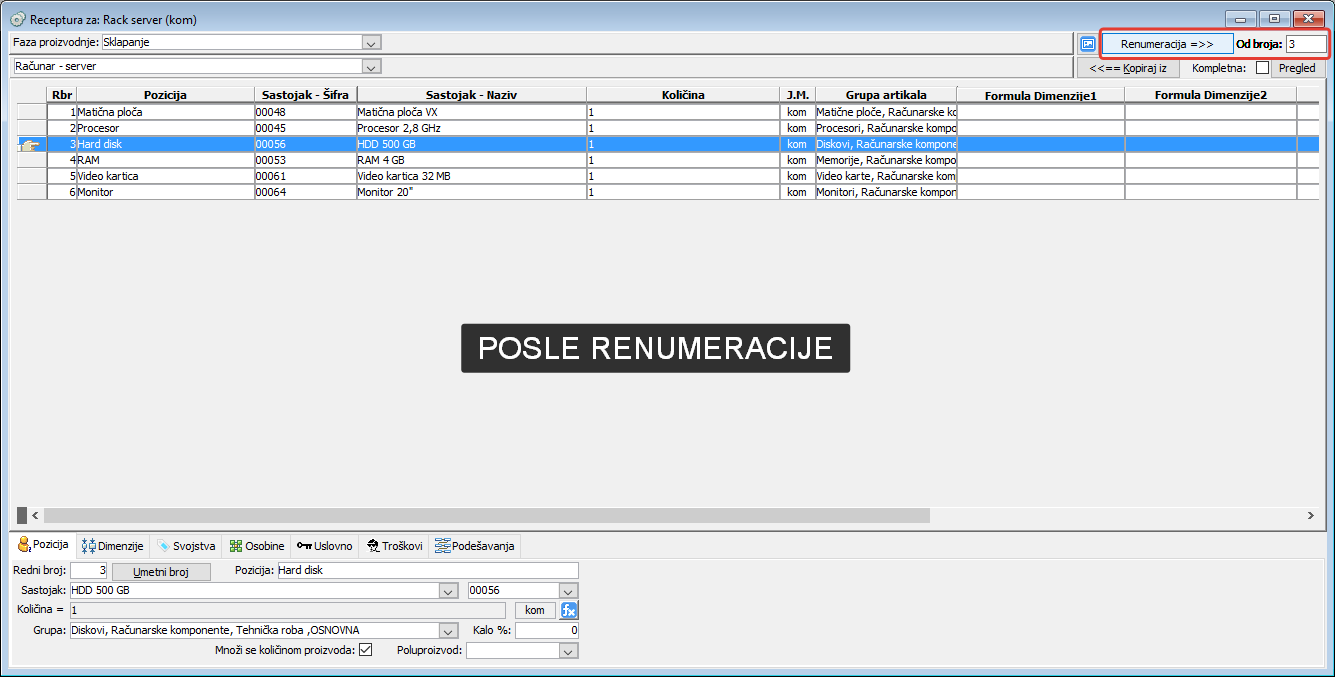Expand the Faza proizvodnje dropdown

pyautogui.click(x=371, y=43)
